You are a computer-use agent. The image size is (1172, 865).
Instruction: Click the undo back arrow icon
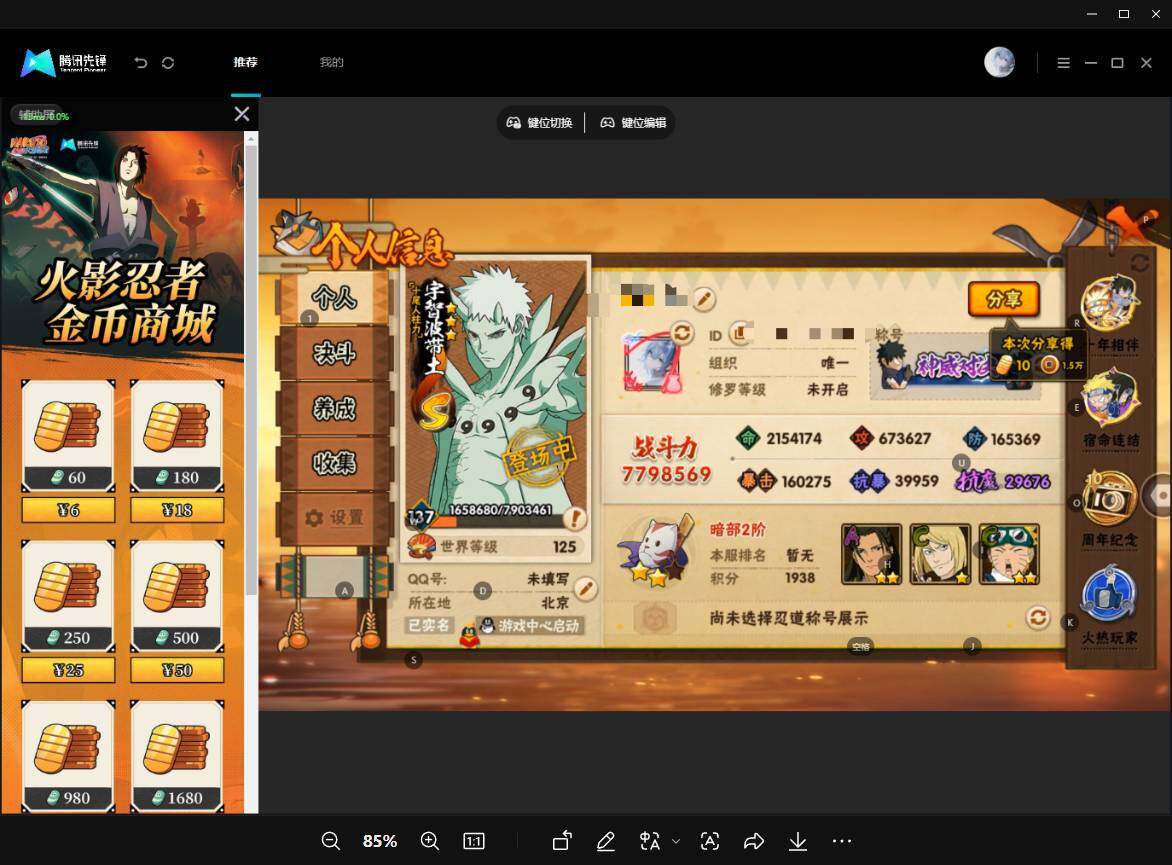point(141,63)
